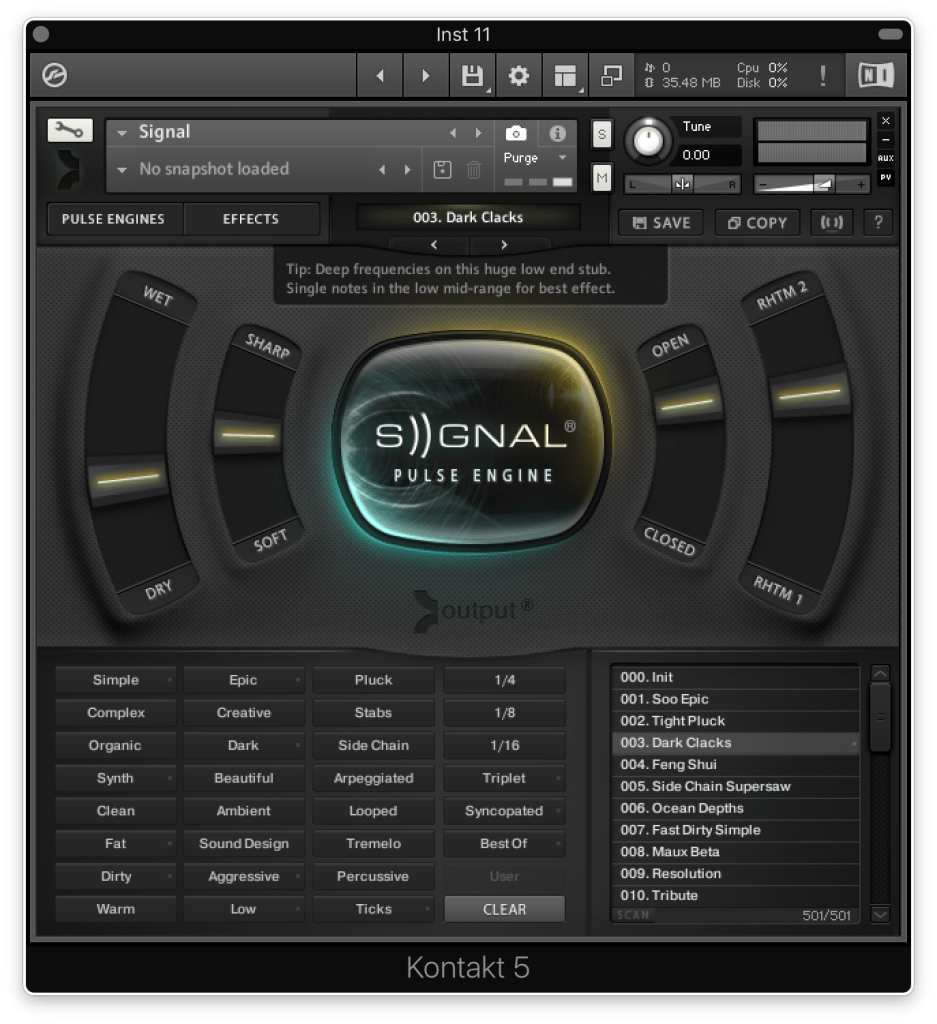The height and width of the screenshot is (1024, 937).
Task: Mute the instrument with M button
Action: (602, 177)
